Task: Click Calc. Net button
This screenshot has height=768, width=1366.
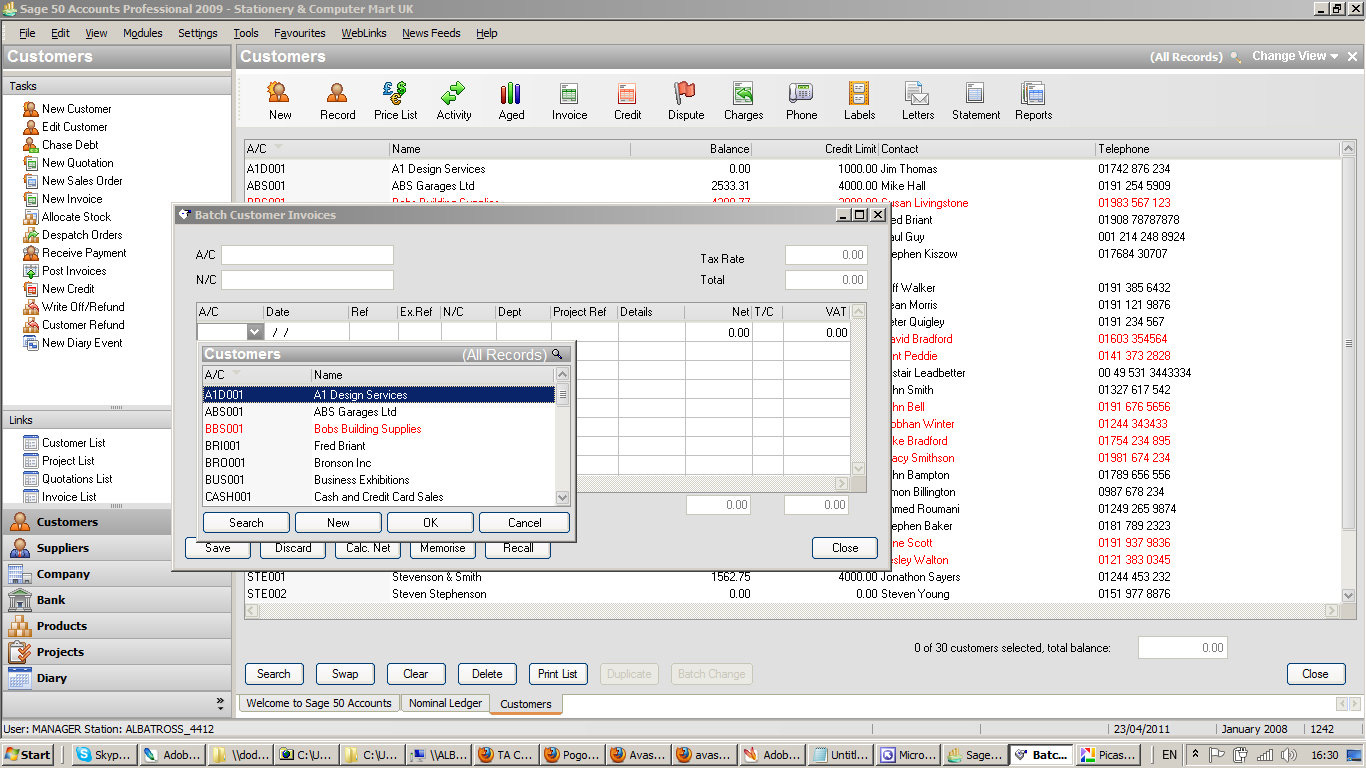Action: [x=368, y=548]
